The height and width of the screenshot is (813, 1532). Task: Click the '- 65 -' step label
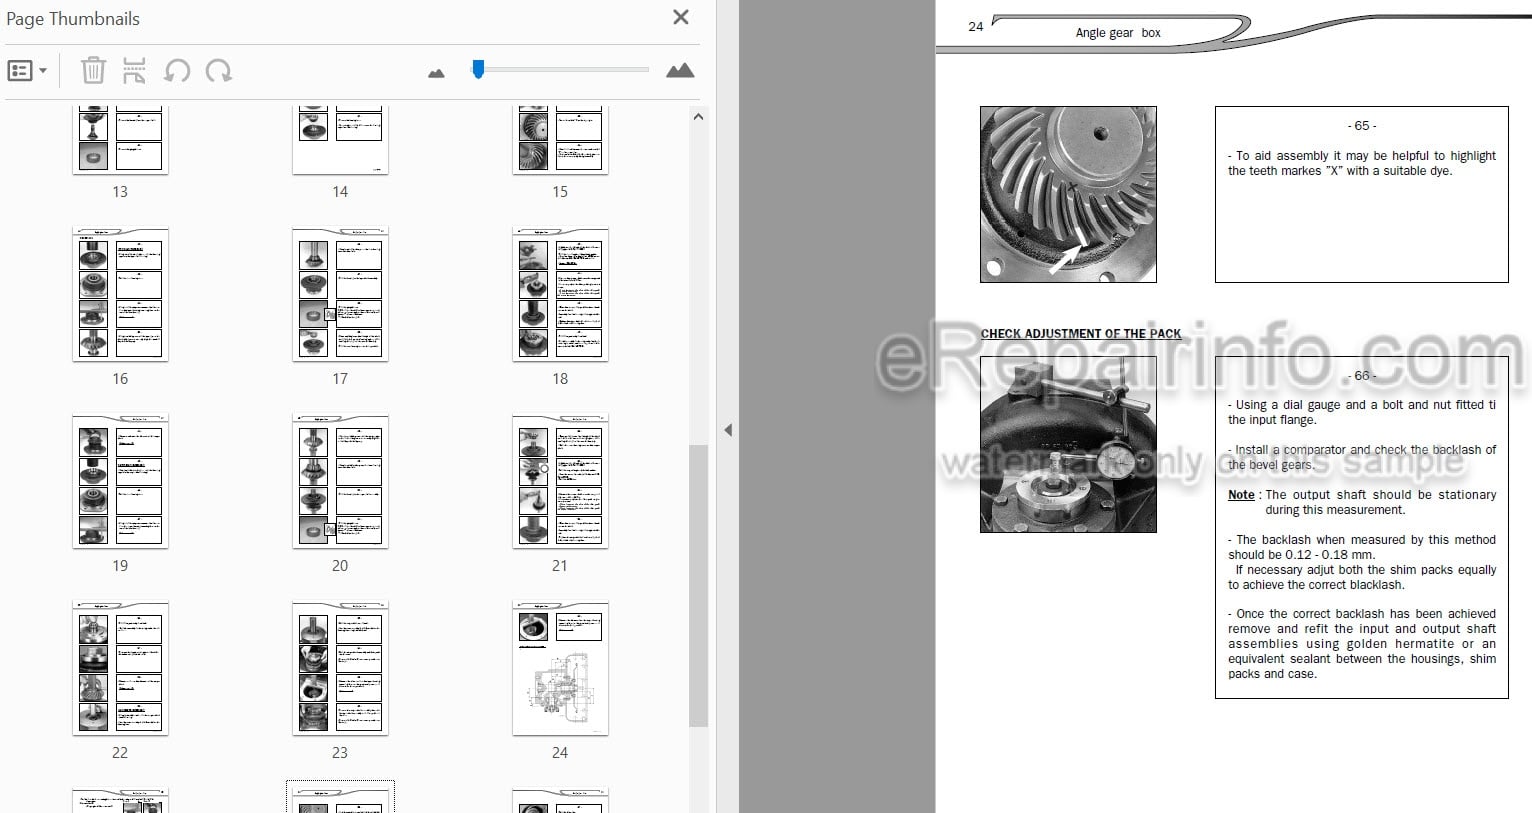coord(1361,126)
